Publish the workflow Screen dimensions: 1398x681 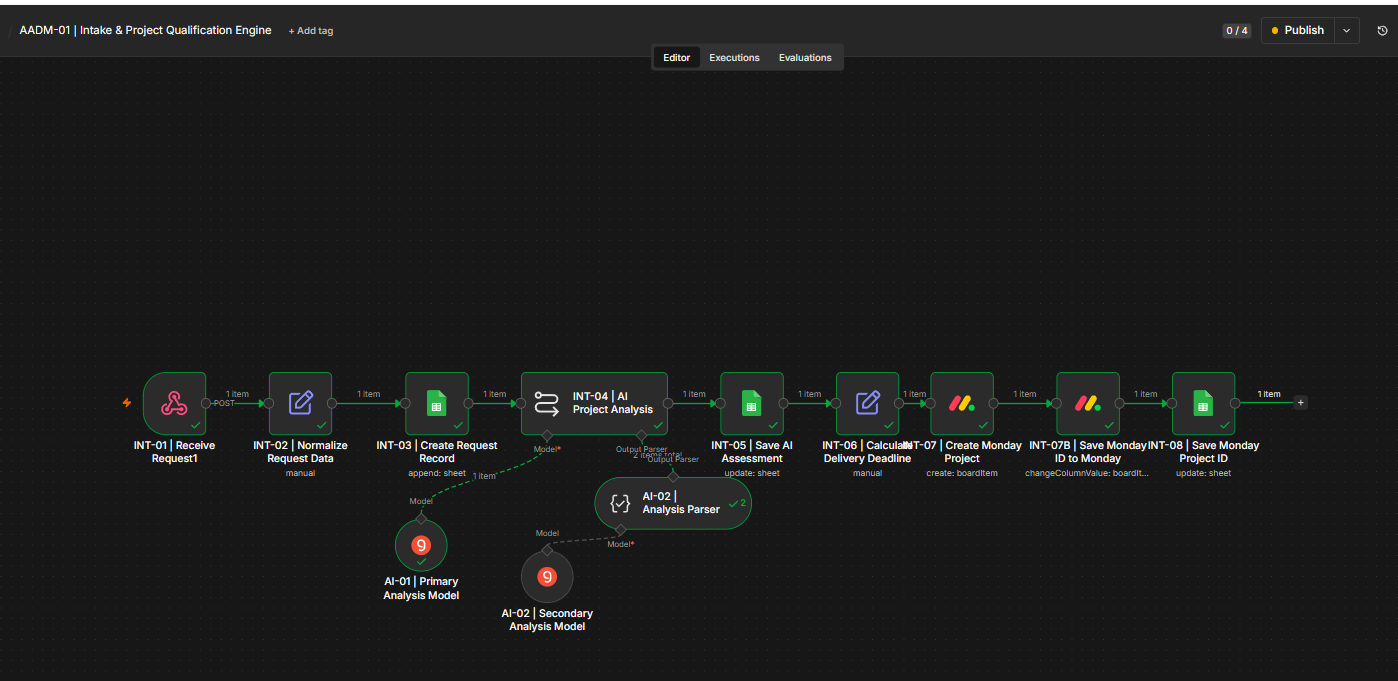tap(1297, 30)
